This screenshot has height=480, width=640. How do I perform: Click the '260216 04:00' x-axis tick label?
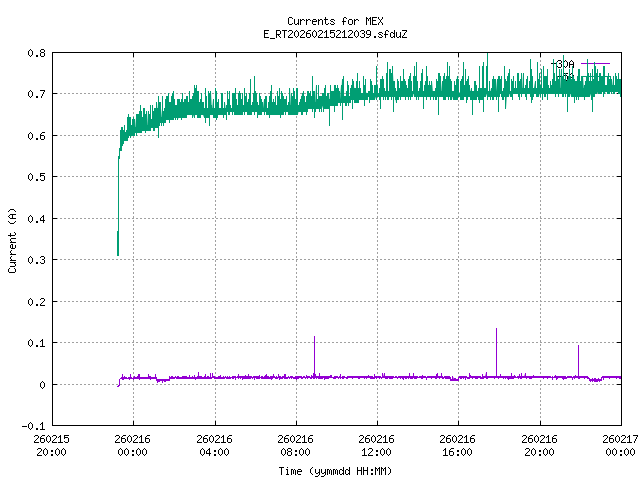point(214,444)
